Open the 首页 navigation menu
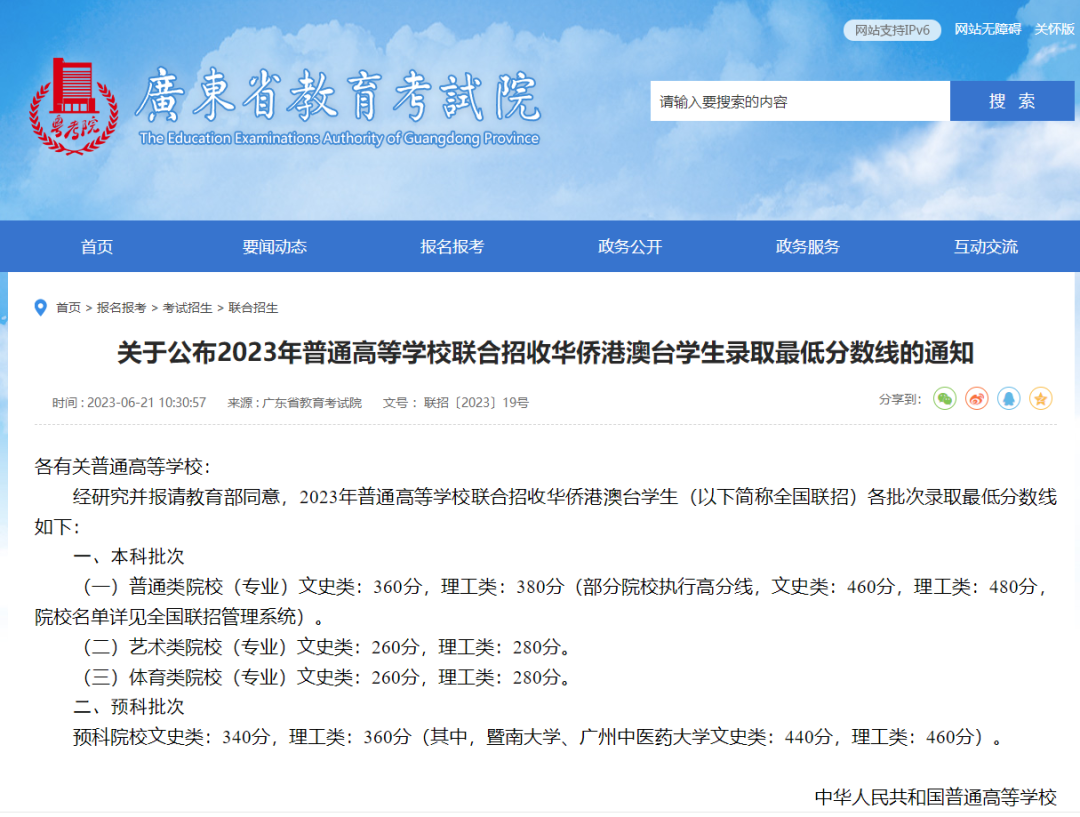Viewport: 1080px width, 817px height. [x=96, y=247]
